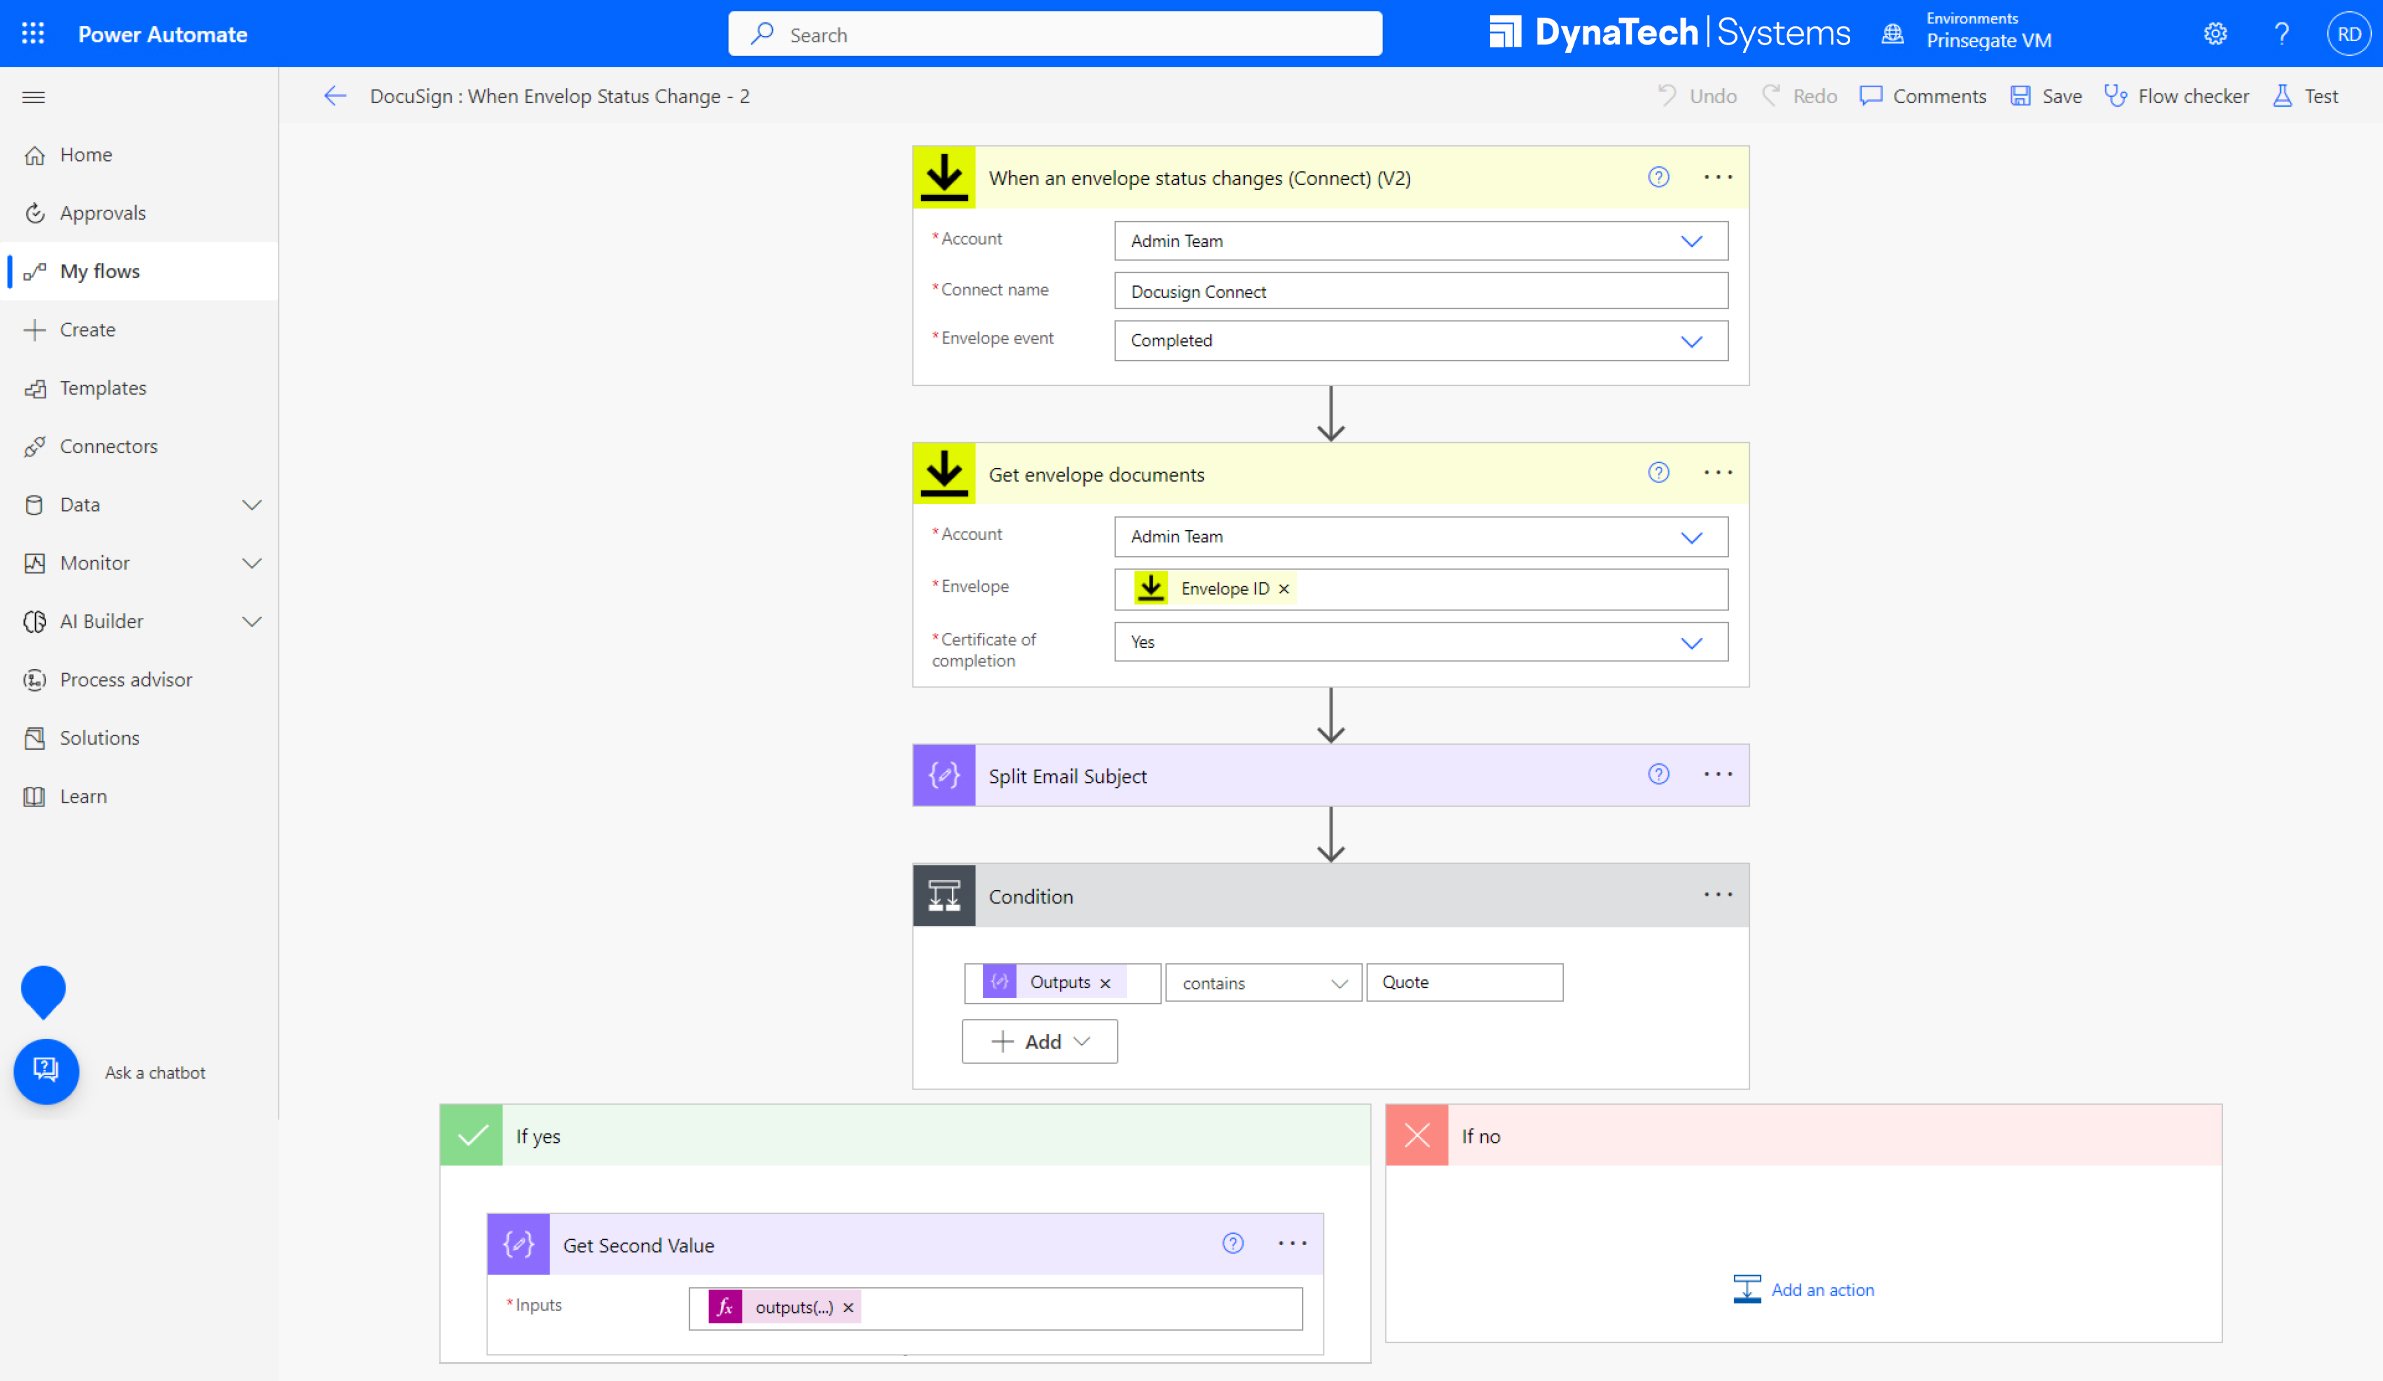Remove the outputs expression from Inputs field

tap(846, 1307)
